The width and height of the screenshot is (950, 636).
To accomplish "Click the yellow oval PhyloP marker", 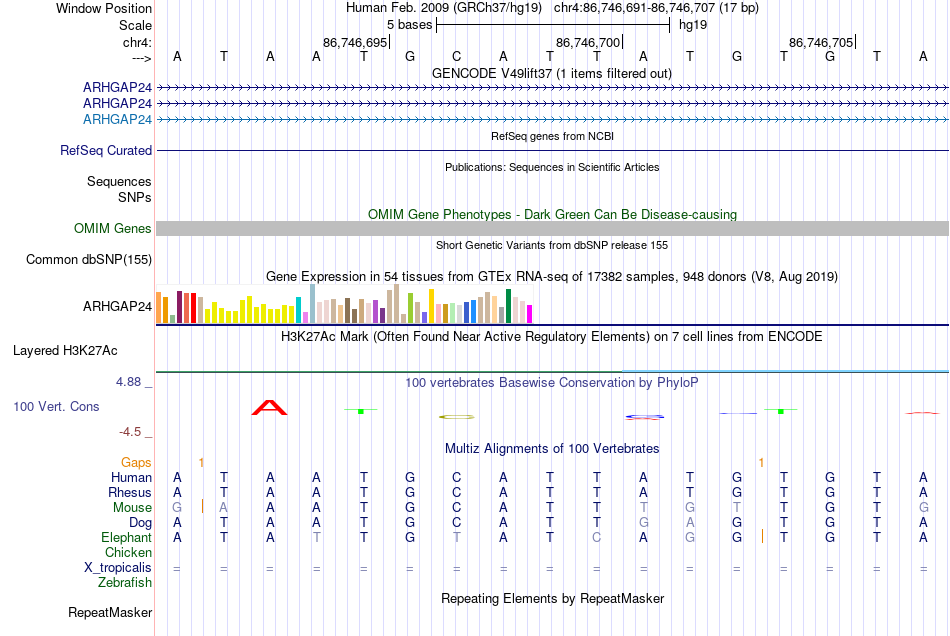I will tap(456, 417).
